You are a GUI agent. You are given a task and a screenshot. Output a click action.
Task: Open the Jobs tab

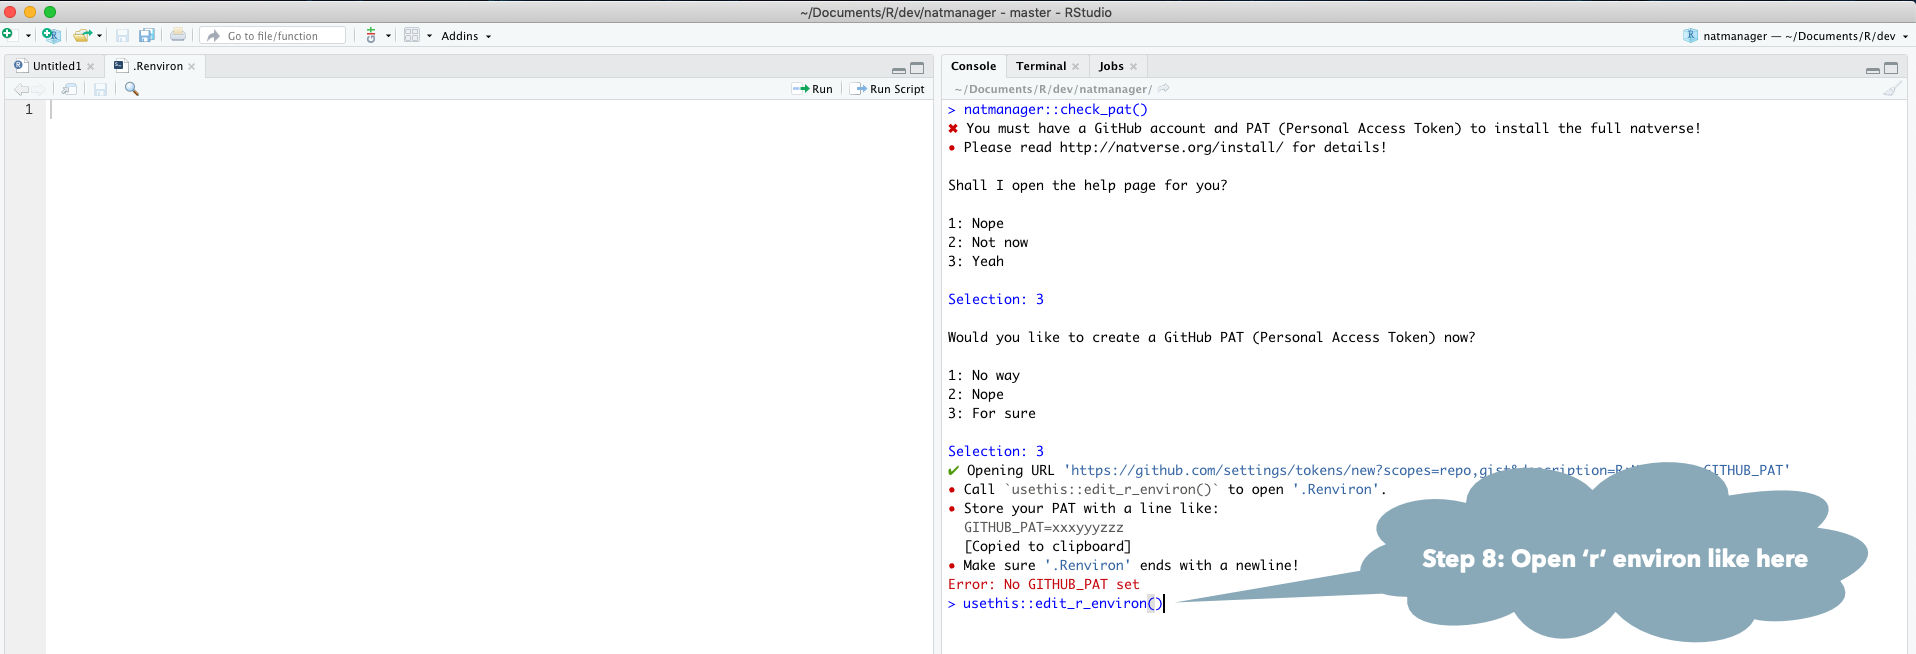pos(1110,66)
